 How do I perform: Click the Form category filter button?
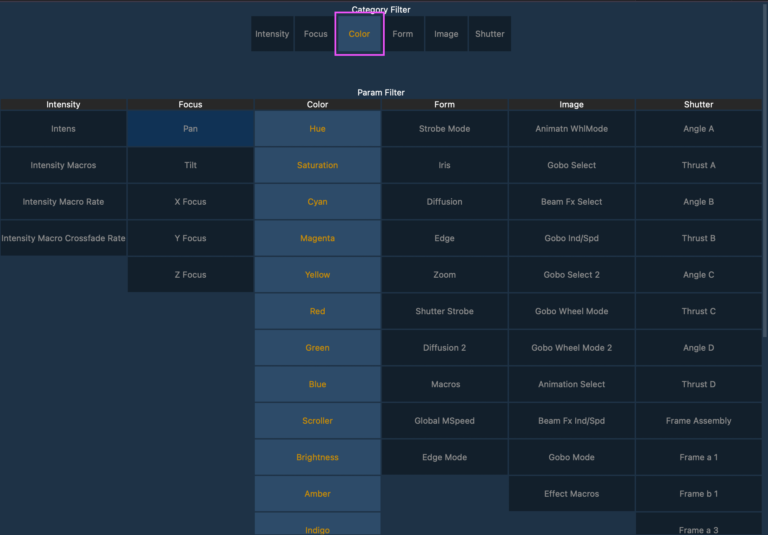point(403,34)
